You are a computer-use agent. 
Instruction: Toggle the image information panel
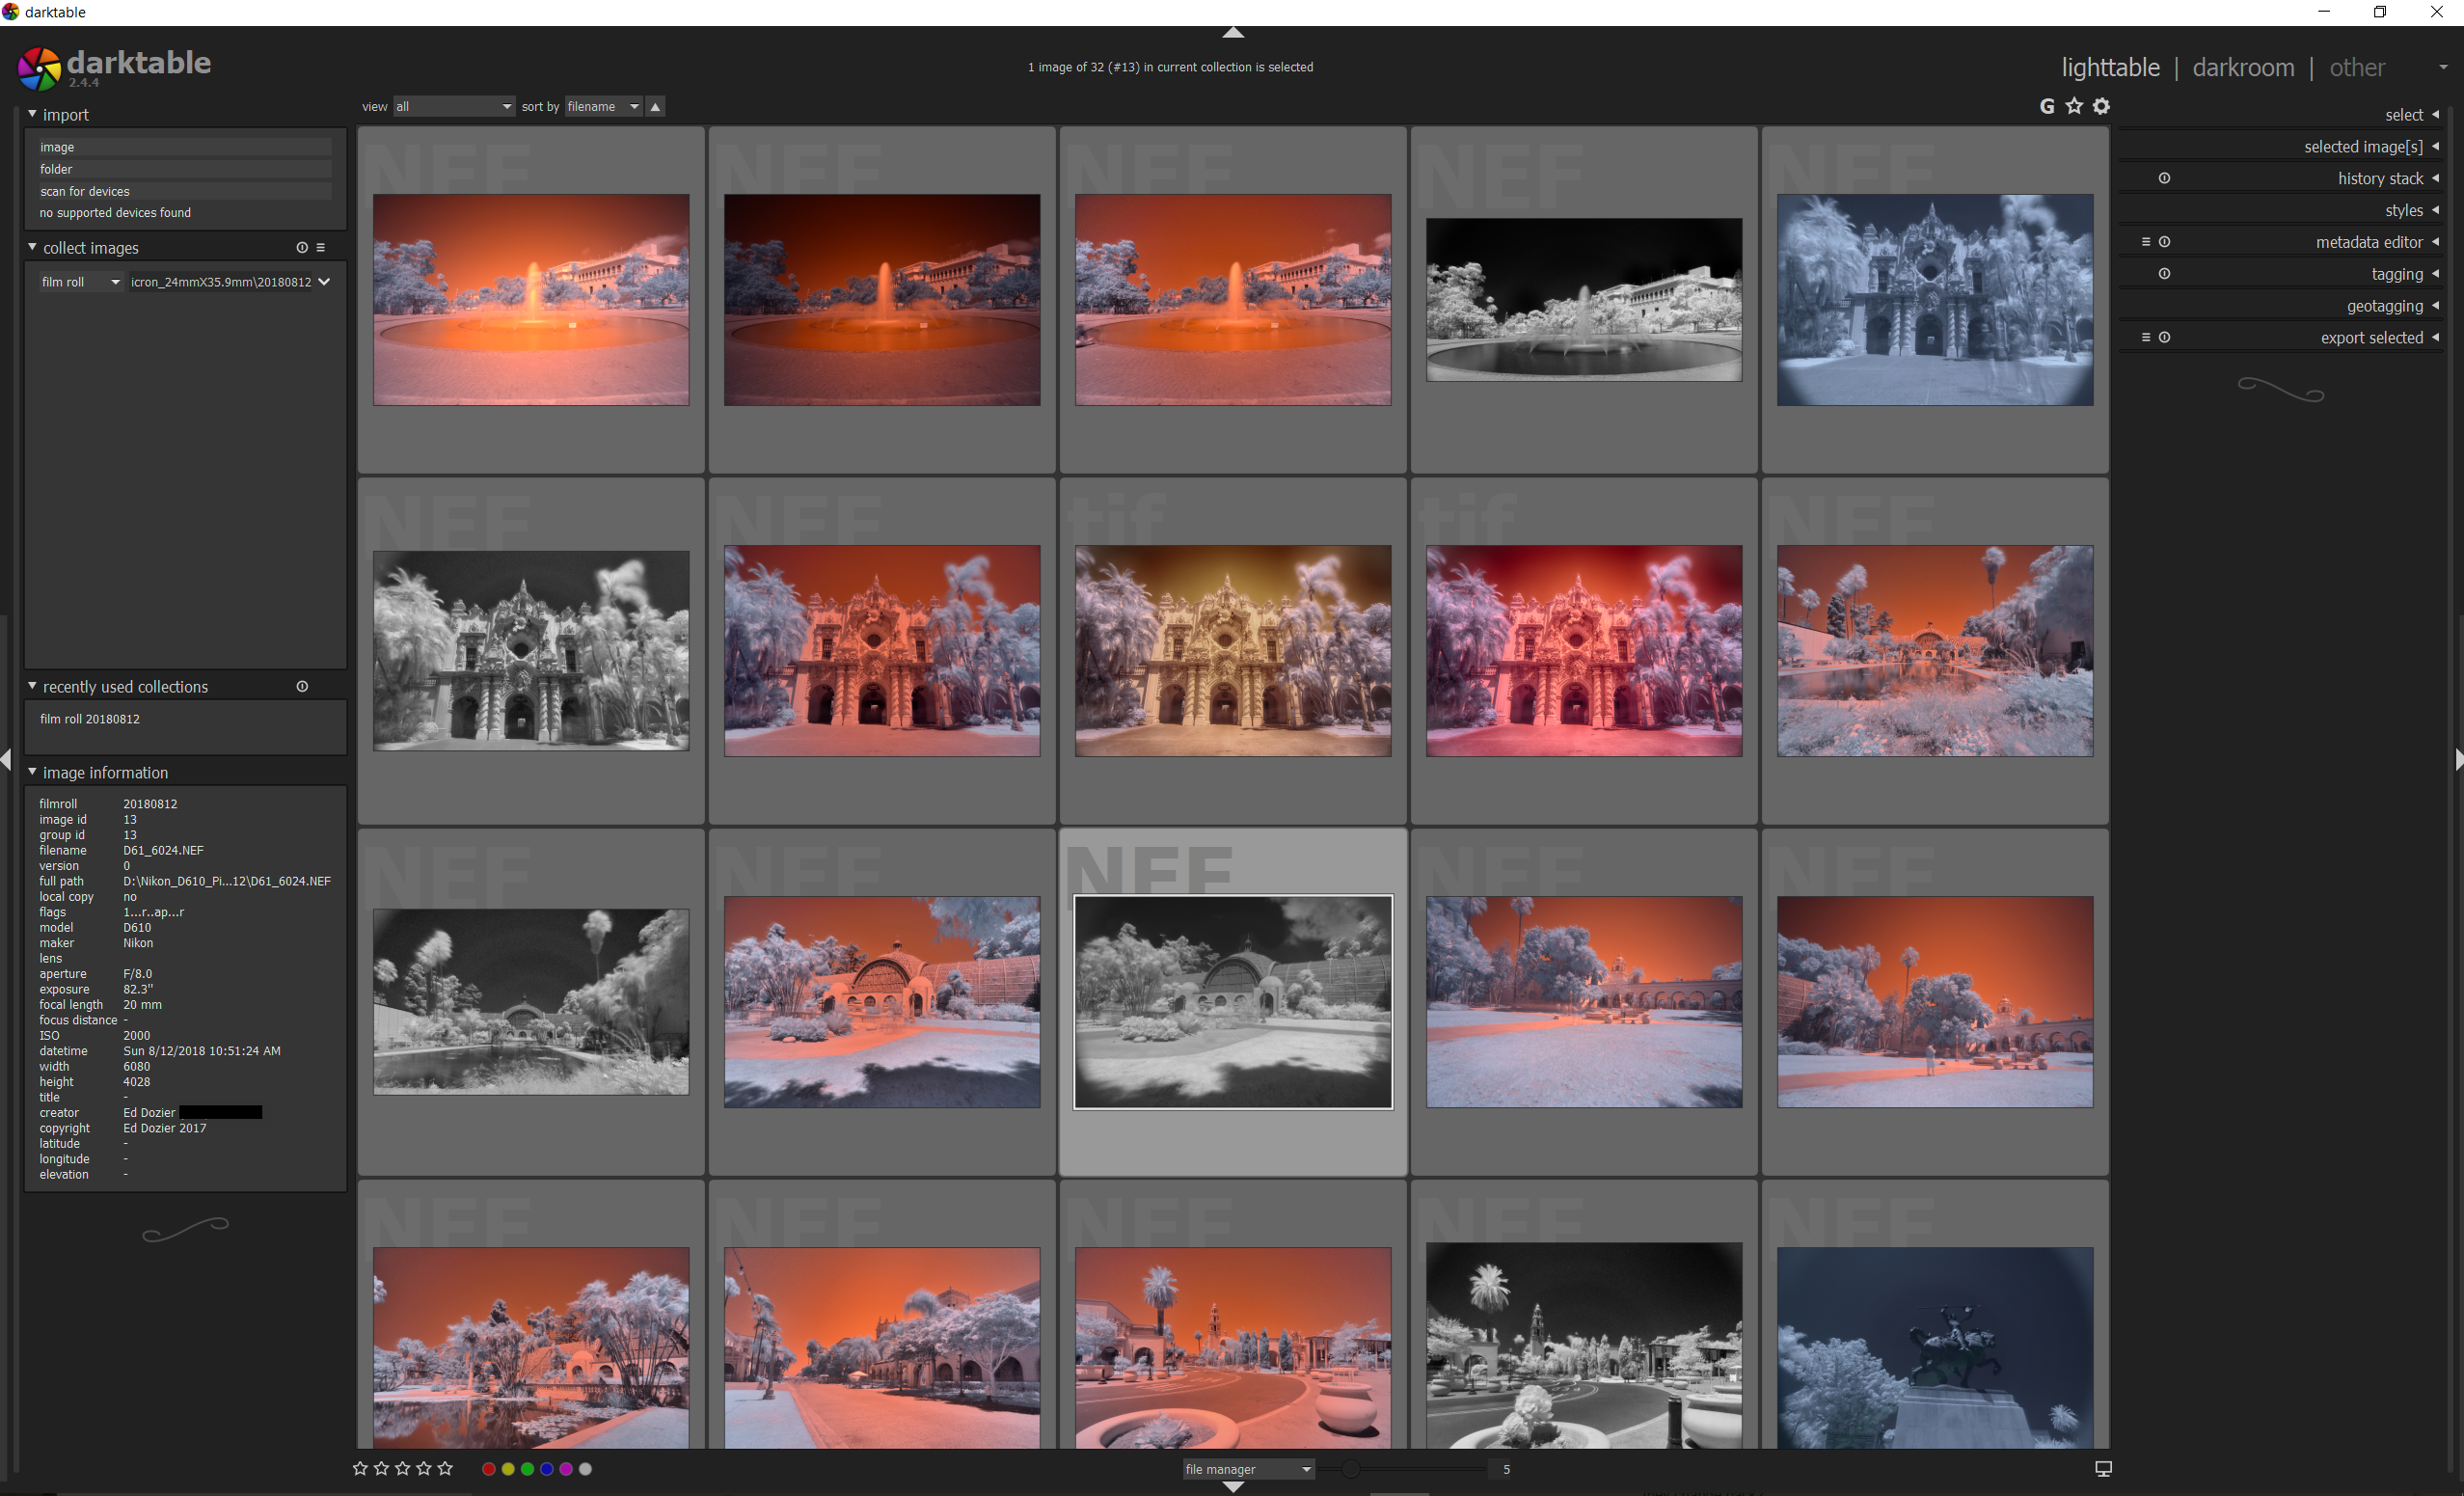coord(32,771)
